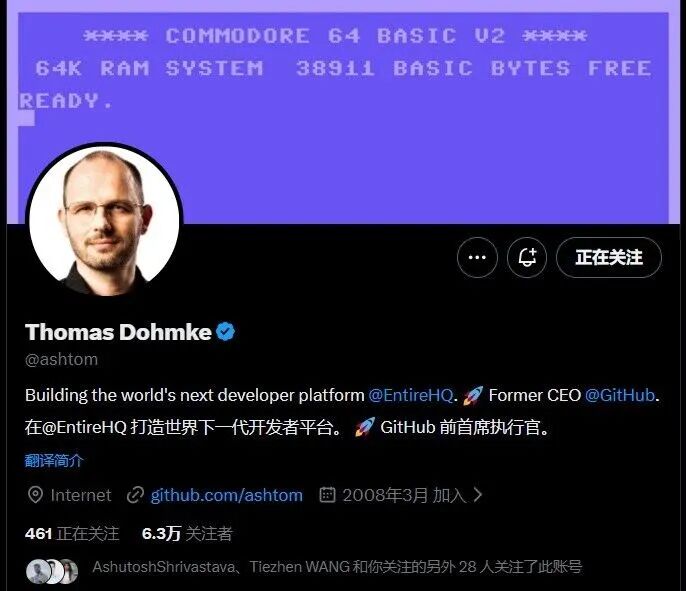This screenshot has height=591, width=686.
Task: Click the stacked mutual follower avatars
Action: (52, 571)
